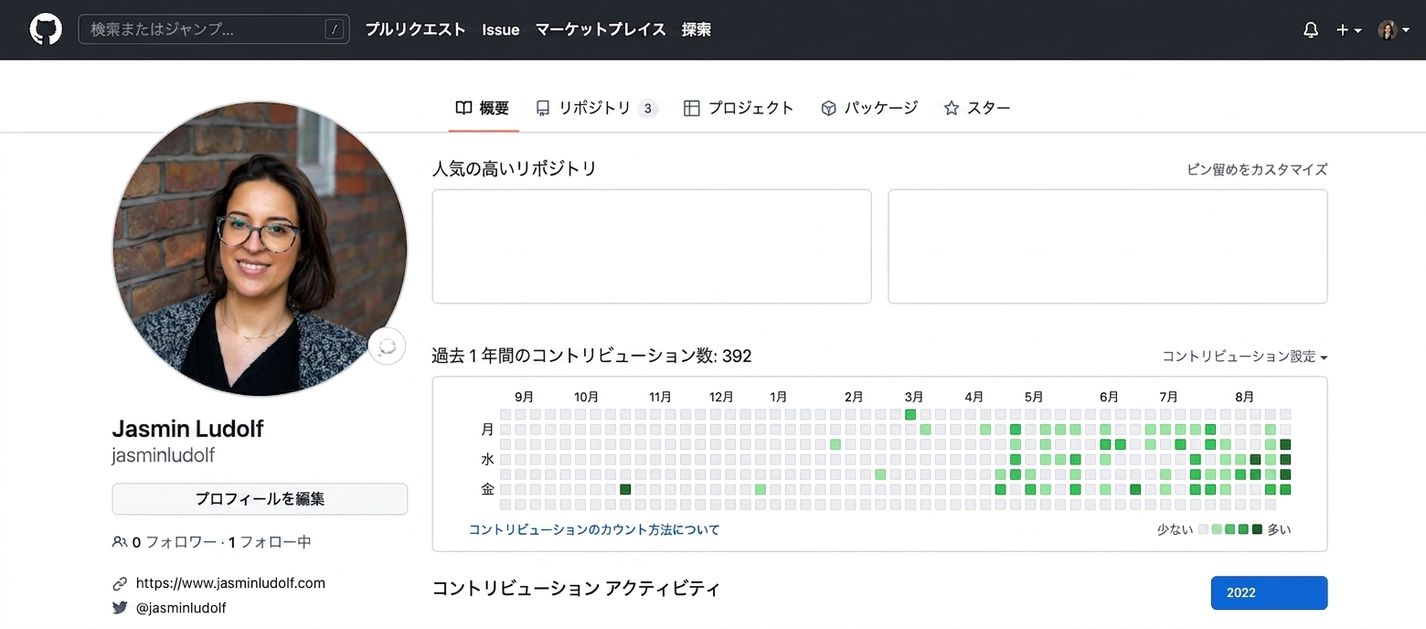The image size is (1426, 629).
Task: Click the book icon on 概要 tab
Action: 464,108
